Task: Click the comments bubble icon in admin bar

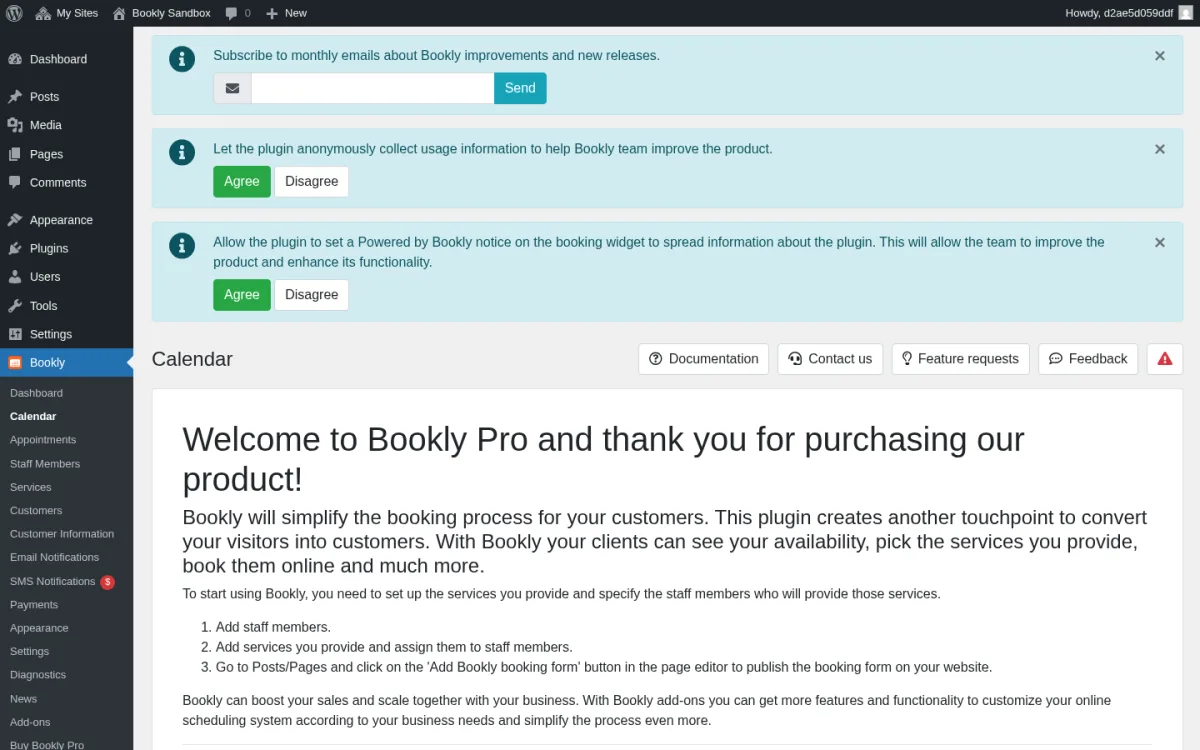Action: coord(232,13)
